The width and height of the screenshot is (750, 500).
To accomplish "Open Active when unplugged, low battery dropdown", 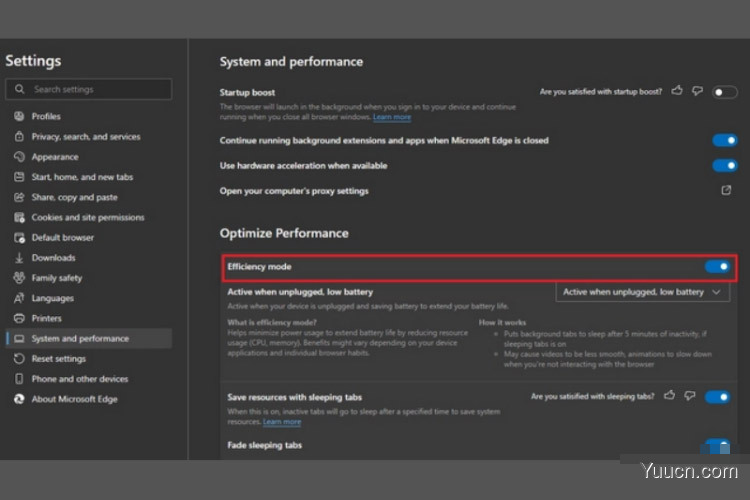I will pyautogui.click(x=642, y=292).
